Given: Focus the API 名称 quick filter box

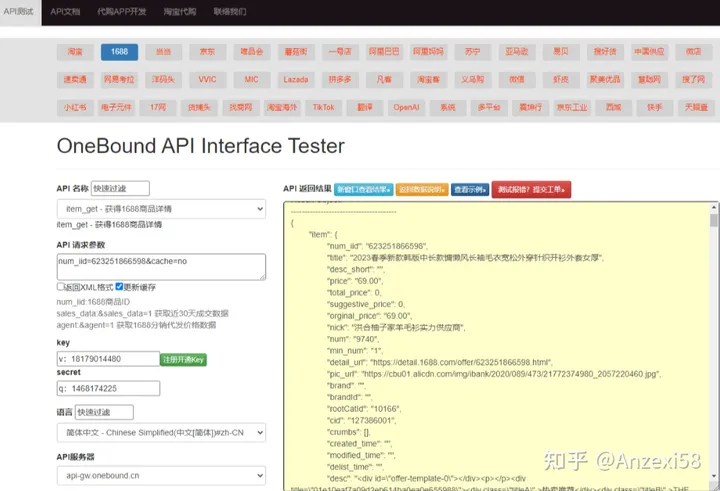Looking at the screenshot, I should coord(120,188).
